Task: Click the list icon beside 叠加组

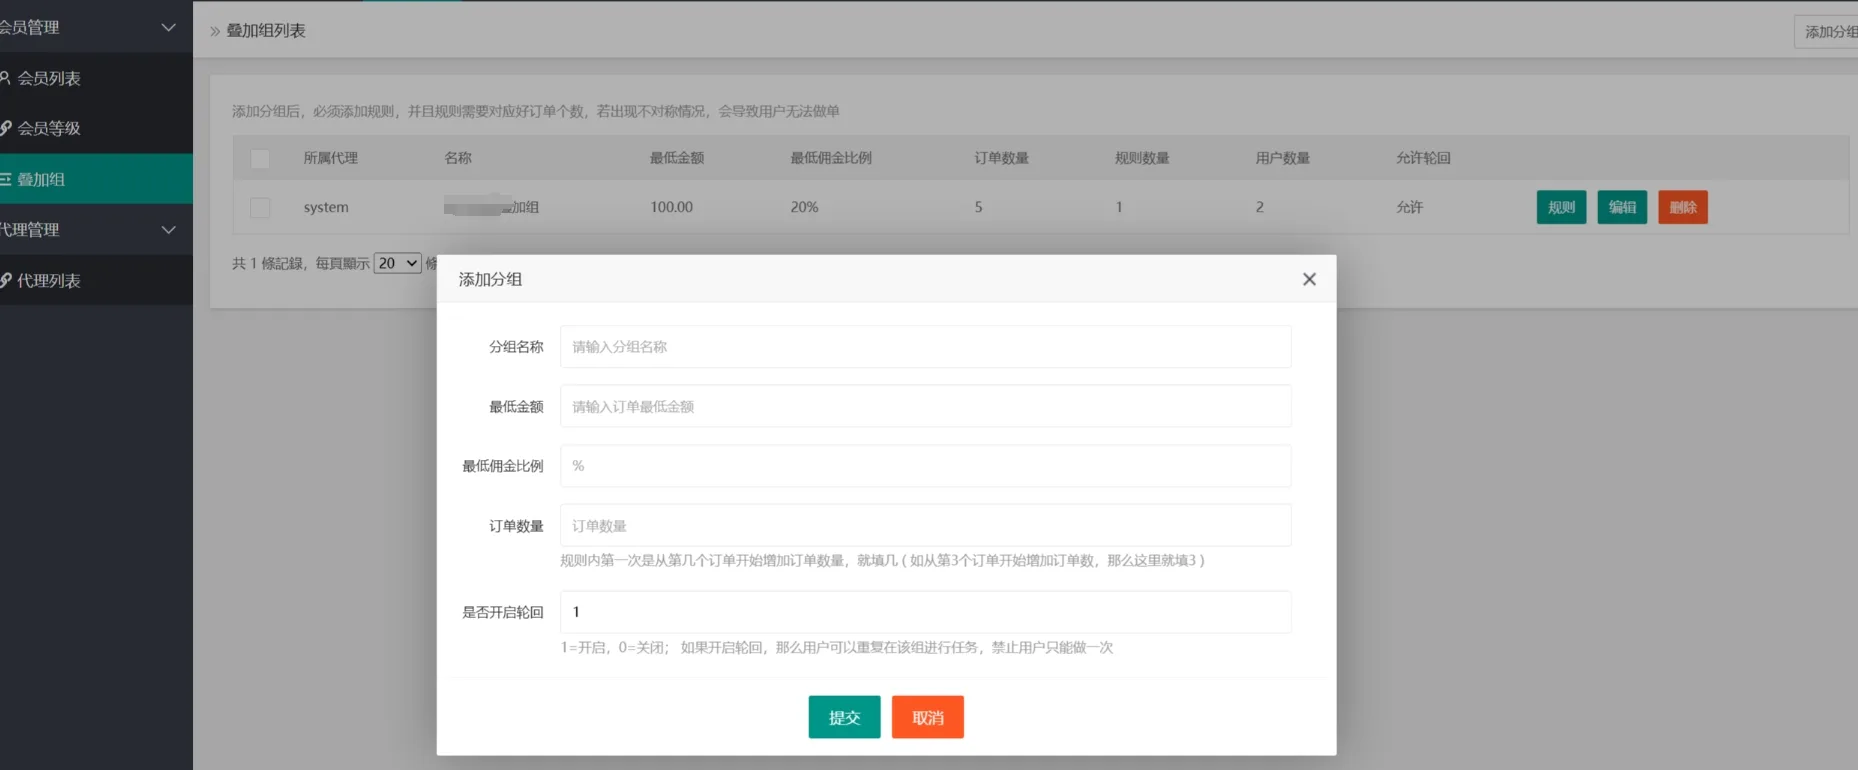Action: tap(5, 179)
